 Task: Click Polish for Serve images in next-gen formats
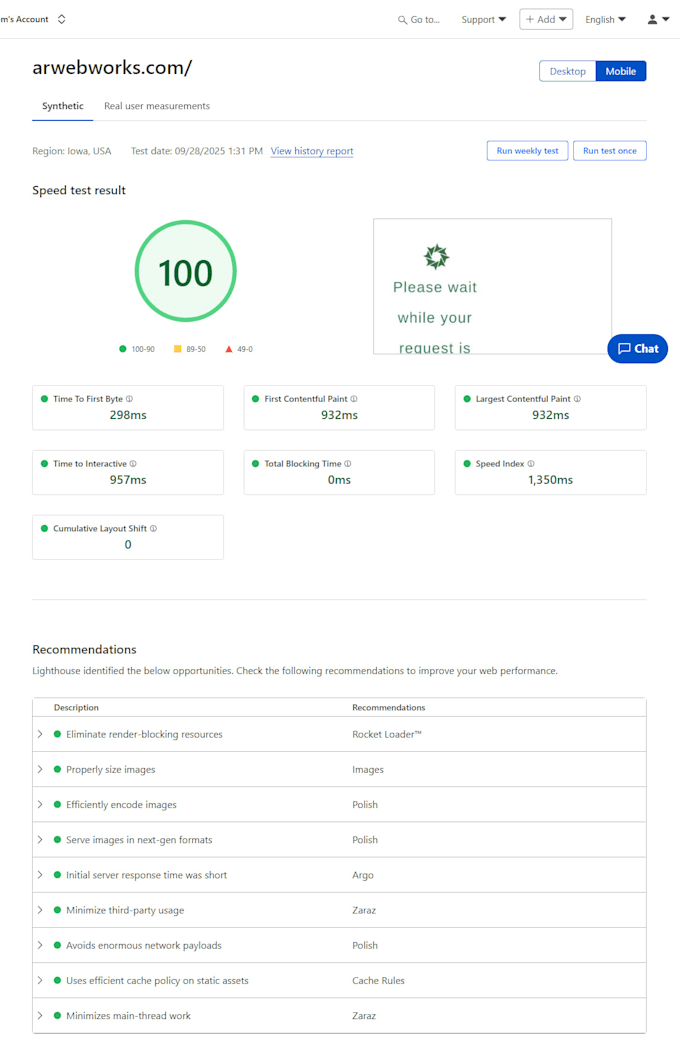point(365,840)
